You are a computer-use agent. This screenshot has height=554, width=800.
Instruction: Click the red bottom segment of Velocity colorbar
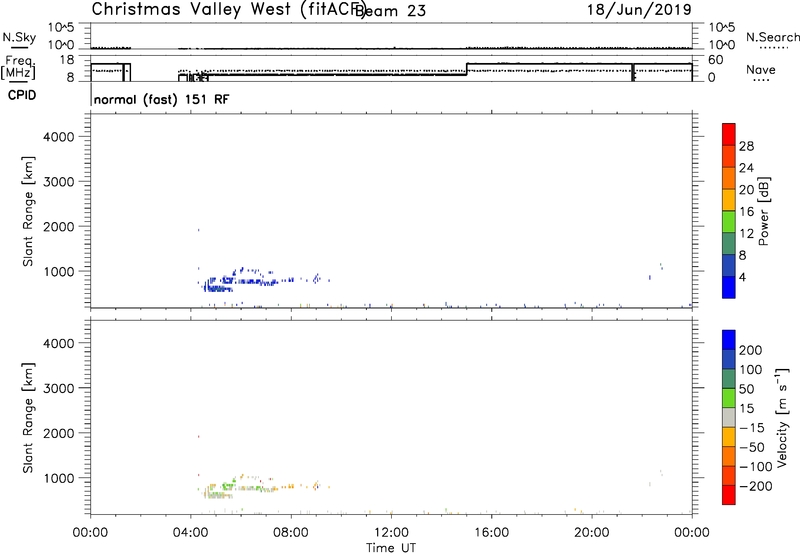coord(729,495)
